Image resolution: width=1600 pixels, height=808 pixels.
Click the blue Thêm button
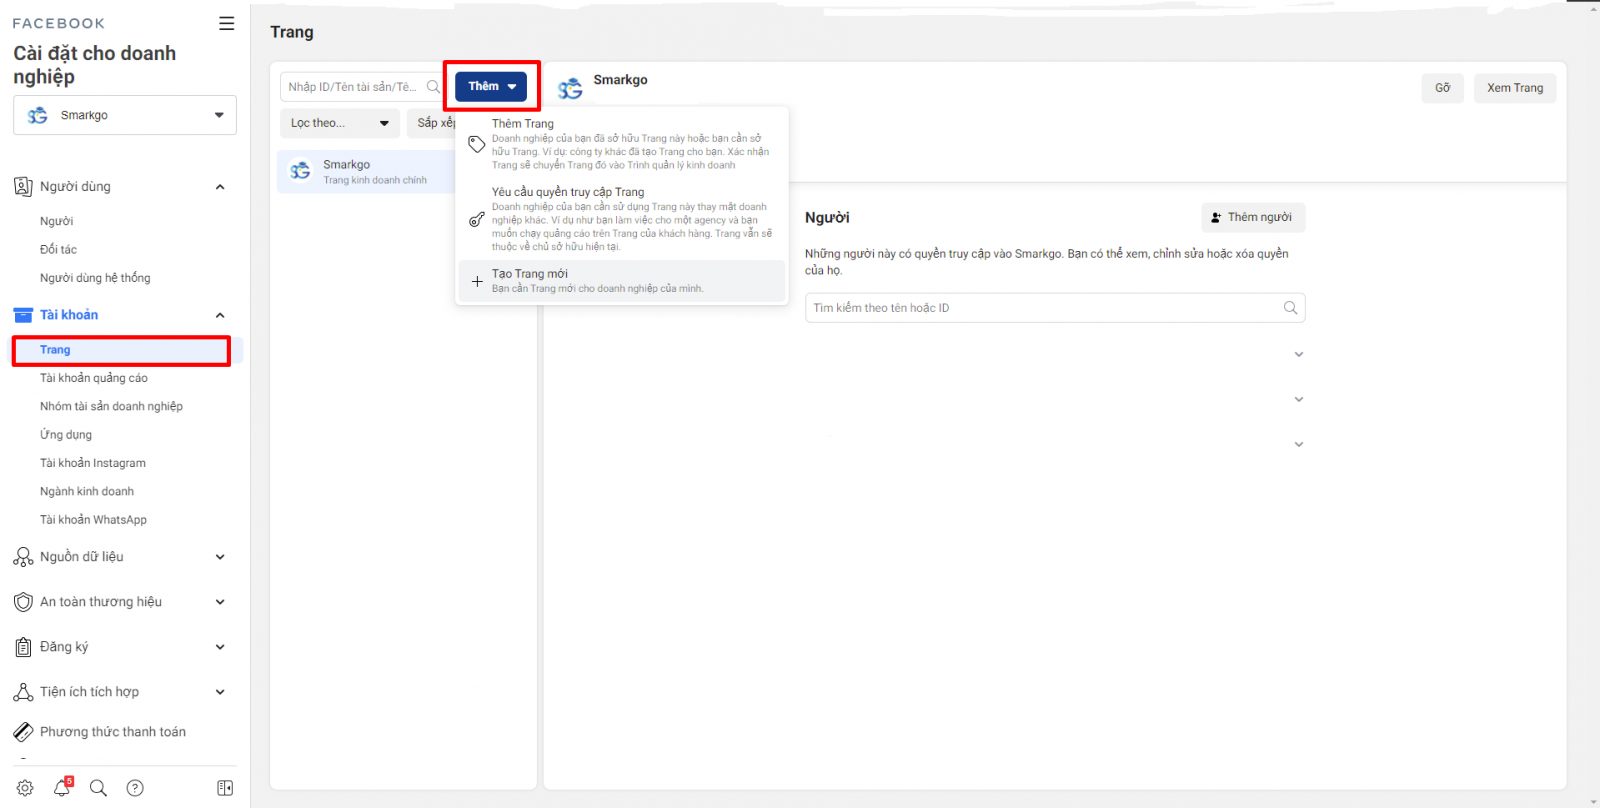click(x=491, y=86)
